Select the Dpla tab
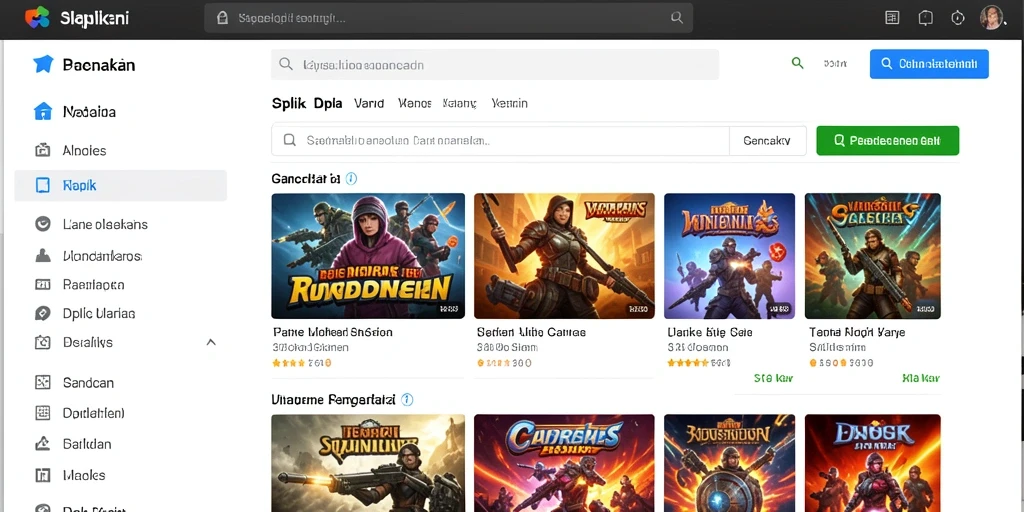This screenshot has height=512, width=1024. (328, 103)
